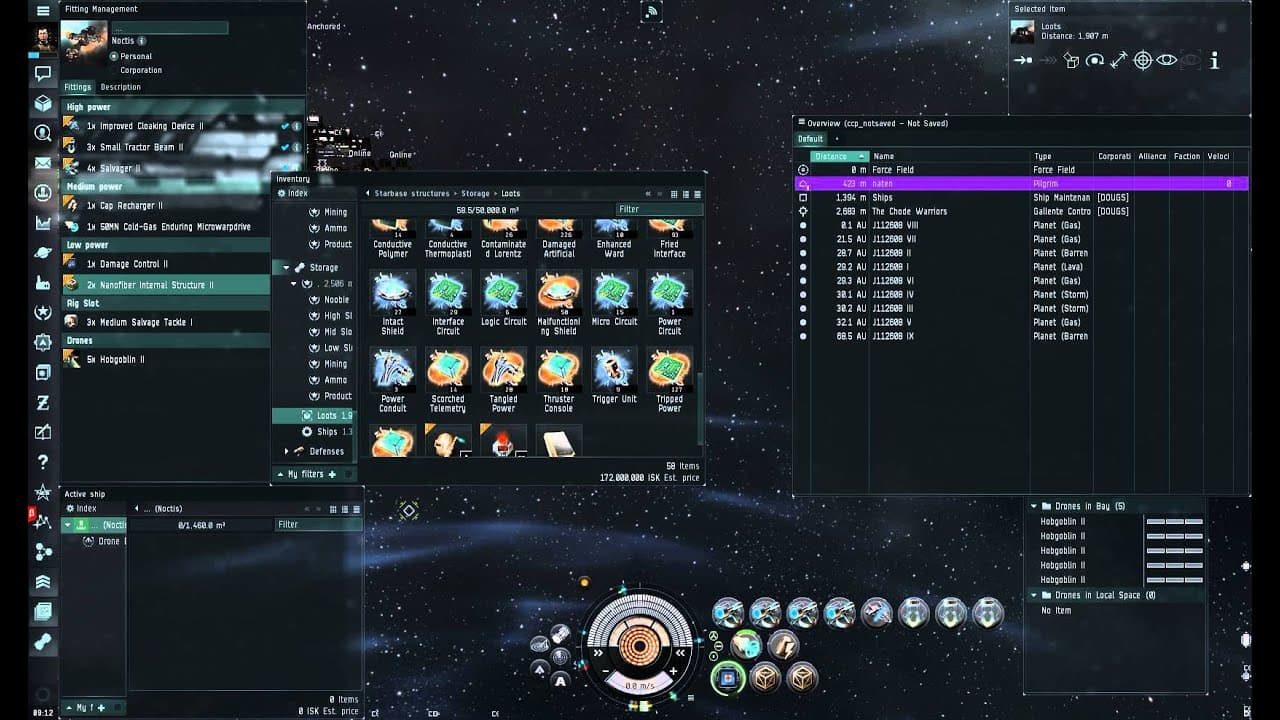Add a new filter with the plus button
The image size is (1280, 720).
point(333,474)
